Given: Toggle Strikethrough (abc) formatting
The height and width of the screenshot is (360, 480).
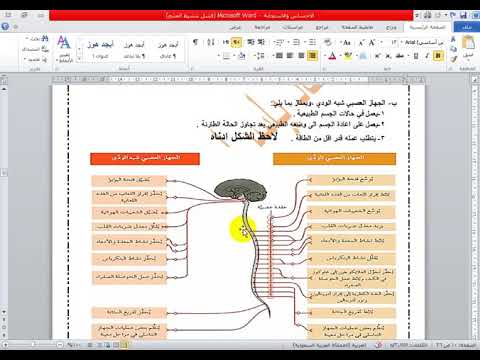Looking at the screenshot, I should (399, 56).
